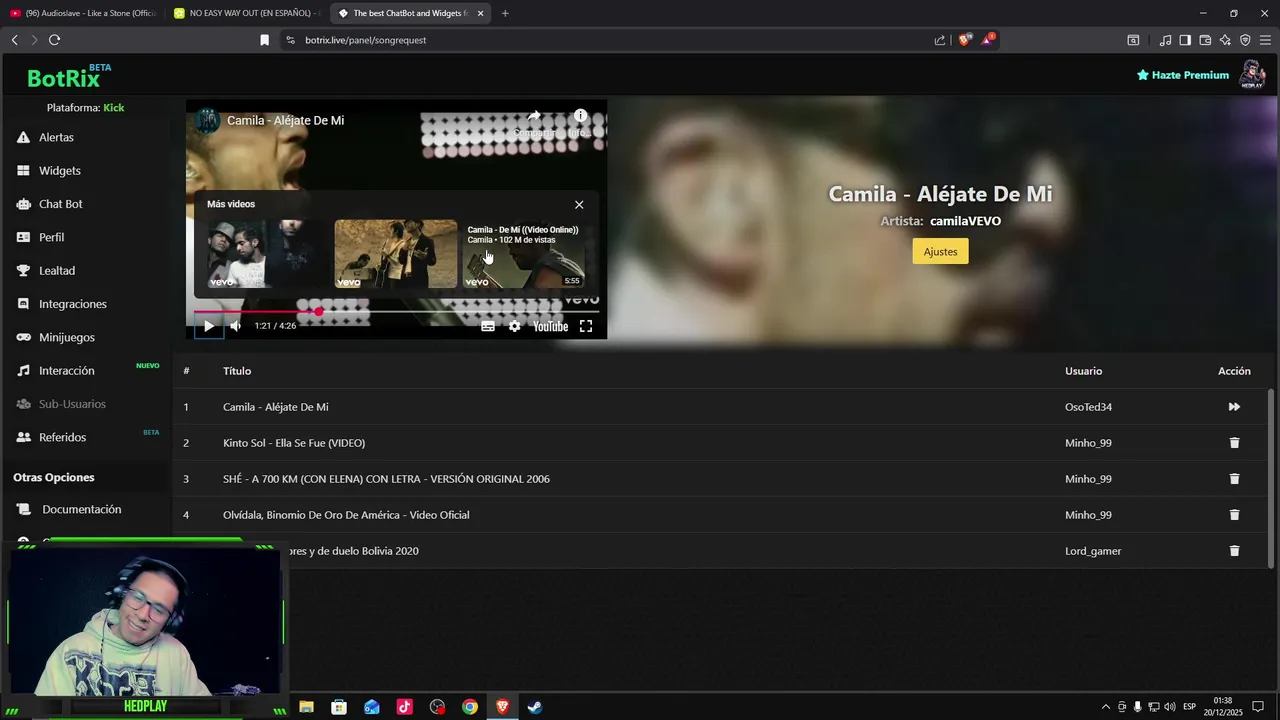1280x720 pixels.
Task: Open browser playlist music icon
Action: [x=1165, y=40]
